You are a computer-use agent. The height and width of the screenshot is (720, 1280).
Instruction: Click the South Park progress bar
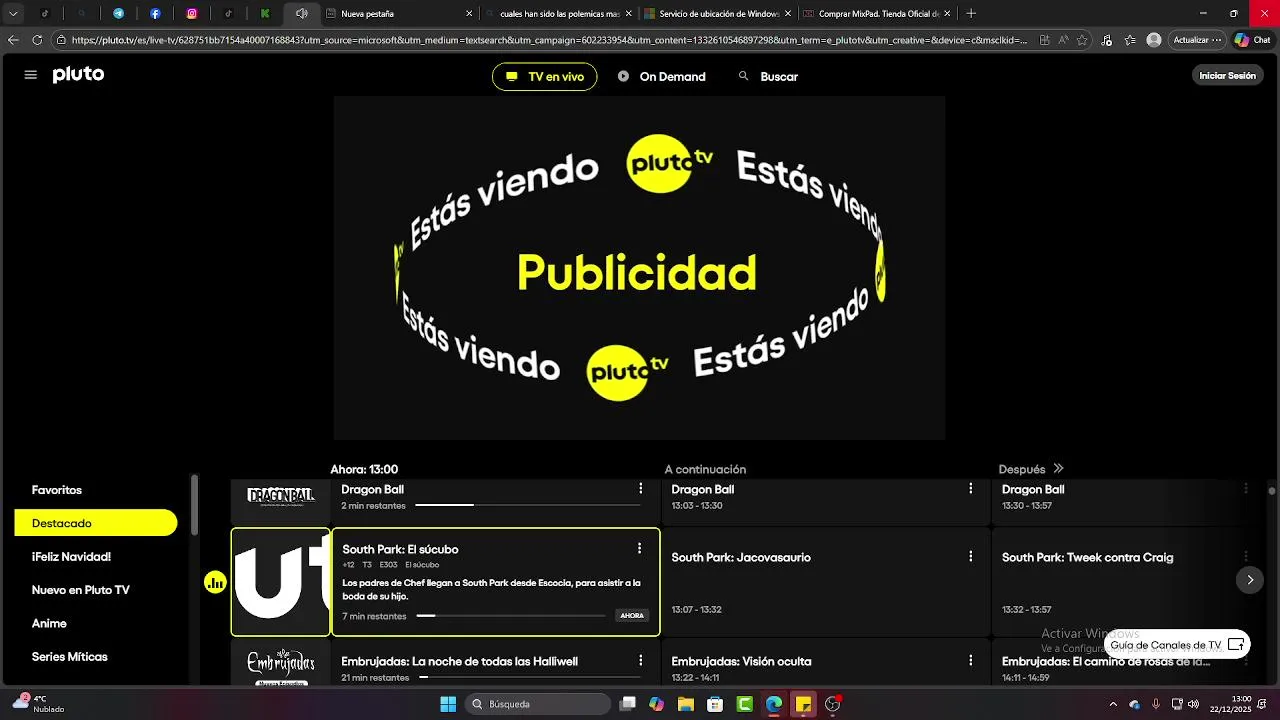click(511, 616)
